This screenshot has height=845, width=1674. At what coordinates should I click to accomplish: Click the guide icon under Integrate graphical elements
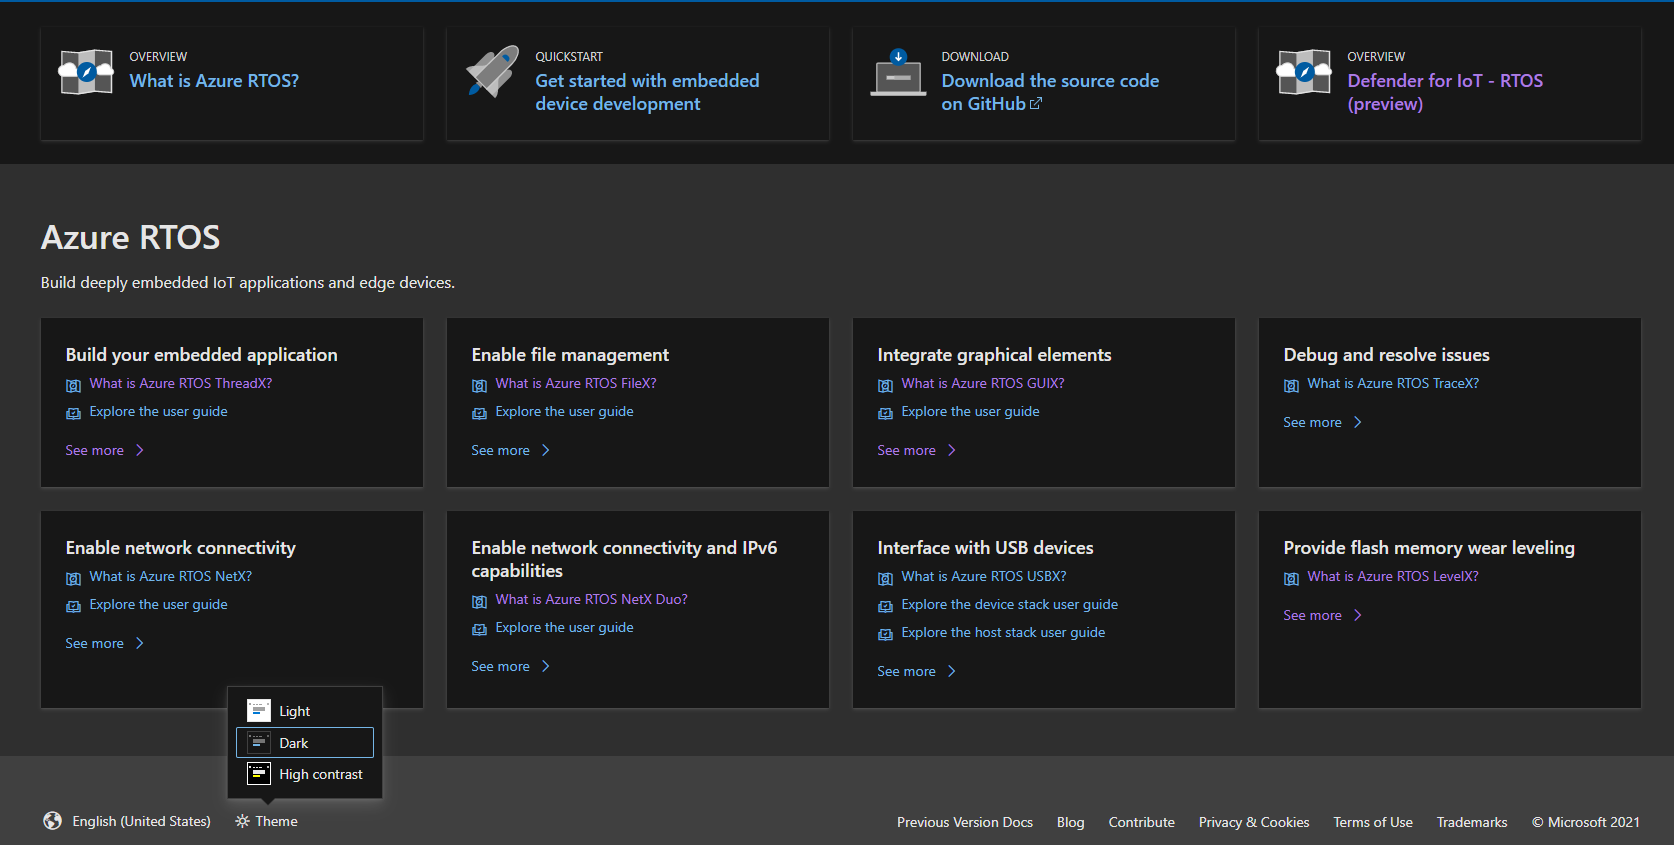click(885, 413)
